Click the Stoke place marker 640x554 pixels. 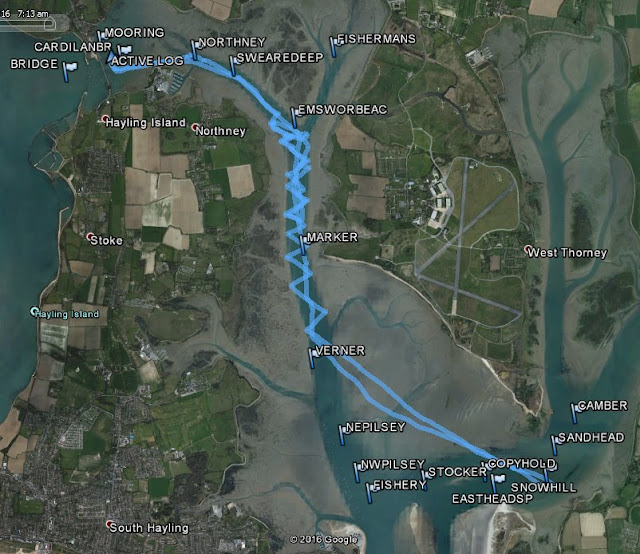91,237
